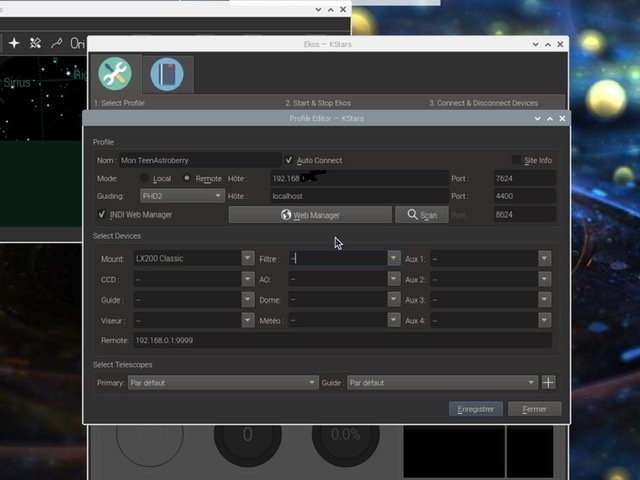Click the Remote 192.168.0.1:9999 field
The height and width of the screenshot is (480, 640).
pos(342,340)
